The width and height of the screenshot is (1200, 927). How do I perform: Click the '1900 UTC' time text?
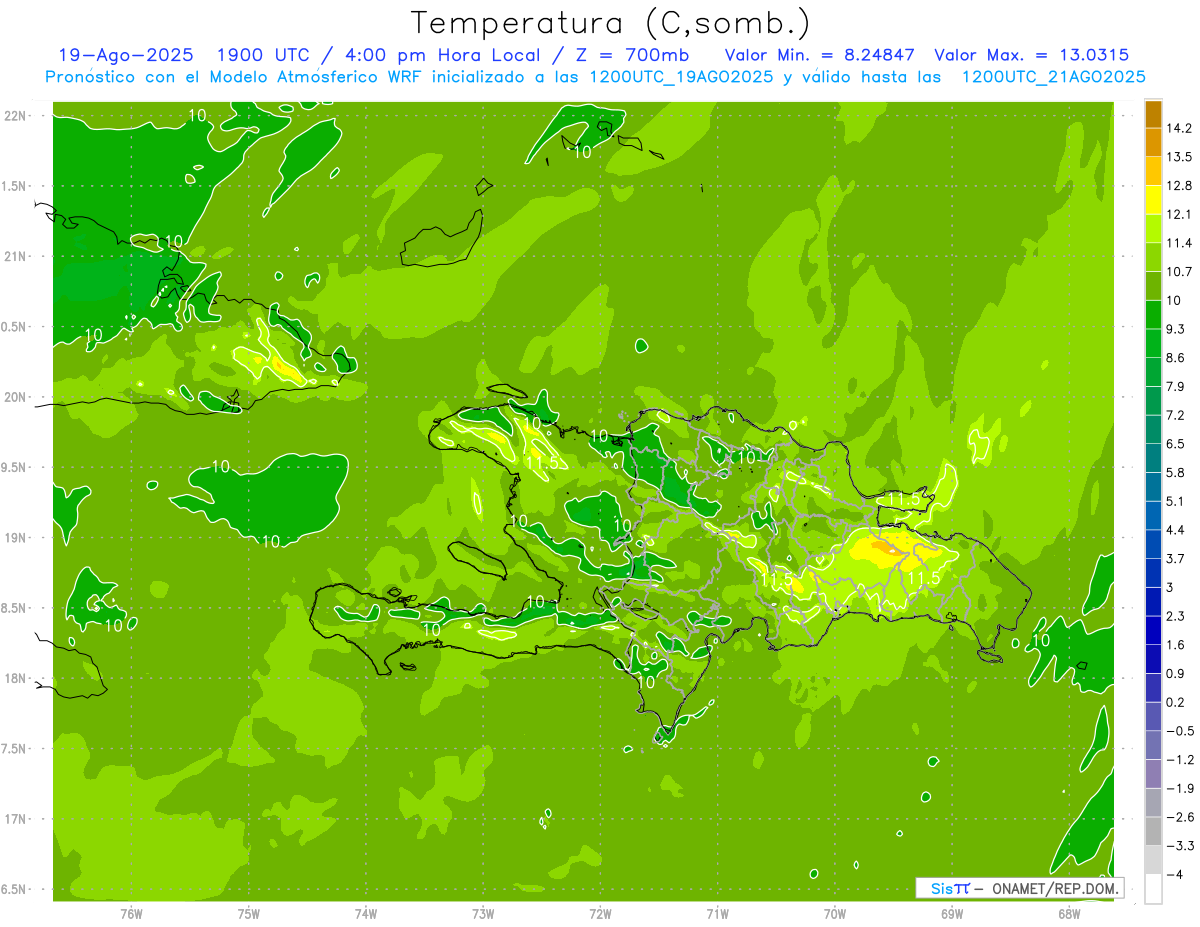pos(266,55)
